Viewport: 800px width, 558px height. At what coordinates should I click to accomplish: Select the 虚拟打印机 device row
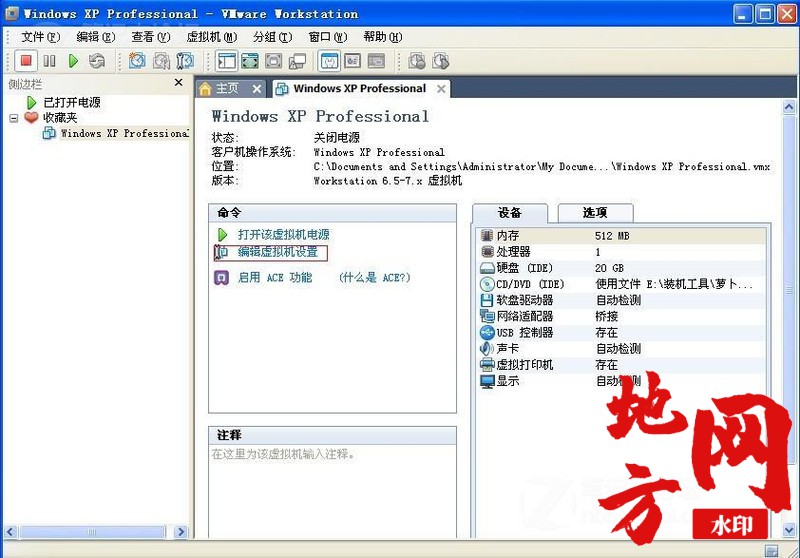pos(622,365)
